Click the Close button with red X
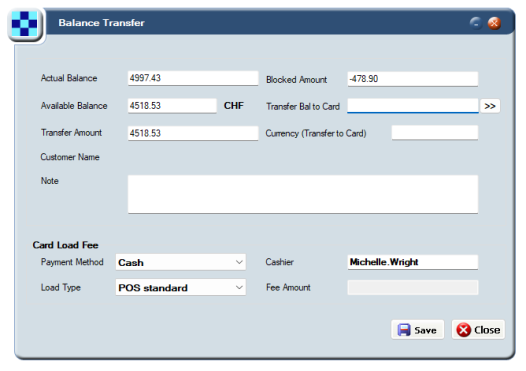Viewport: 526px width, 371px height. pos(478,330)
